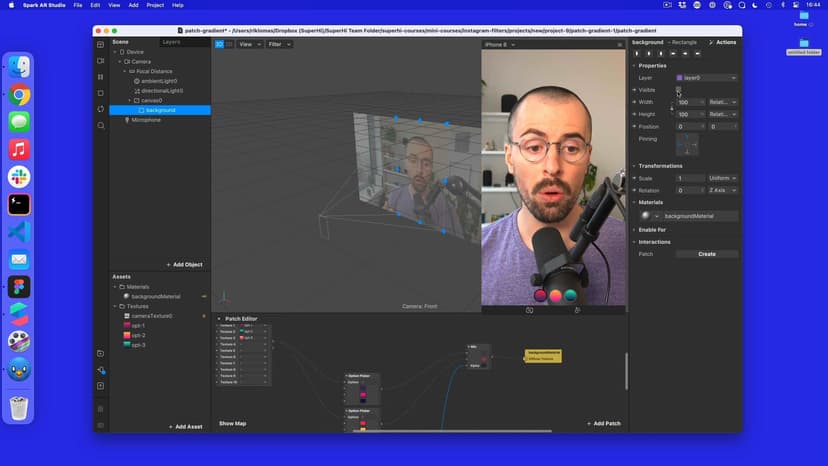The image size is (828, 466).
Task: Open the Scale Uniform dropdown
Action: pos(722,178)
